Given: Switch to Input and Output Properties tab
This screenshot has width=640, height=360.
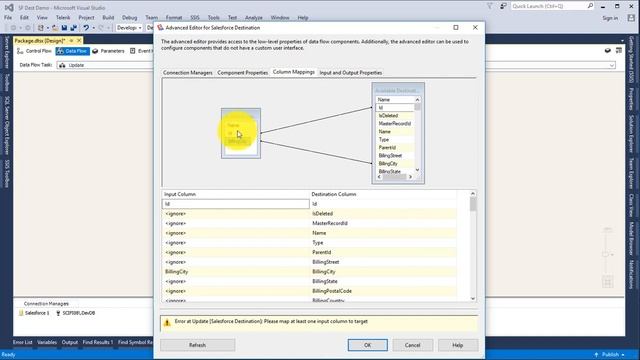Looking at the screenshot, I should (x=351, y=73).
